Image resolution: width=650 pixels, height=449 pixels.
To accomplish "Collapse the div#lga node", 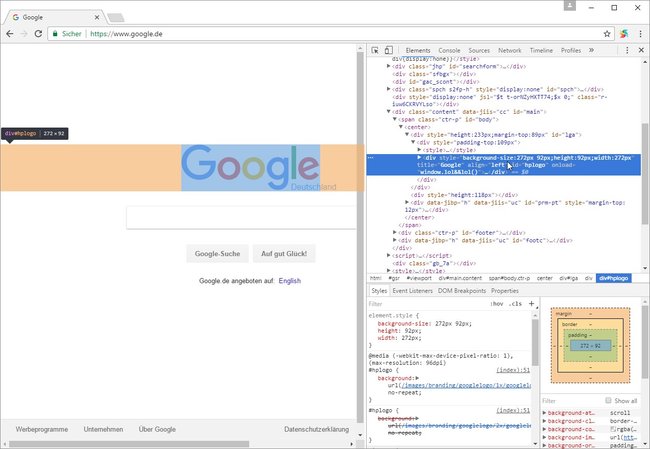I will click(407, 134).
